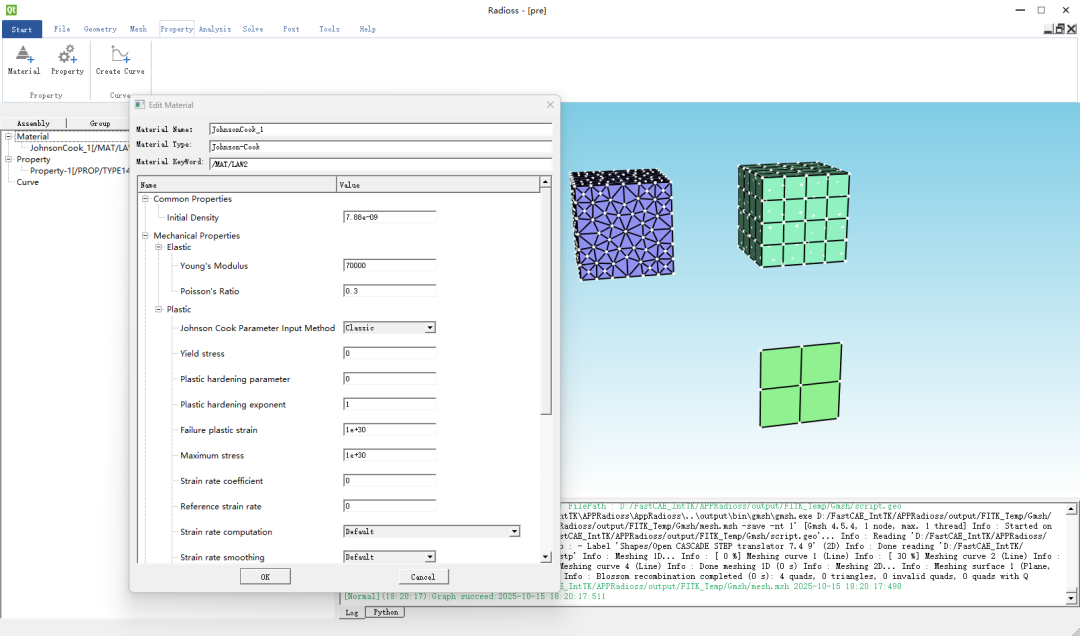Click the Material KeyWord field
Viewport: 1080px width, 636px height.
click(380, 164)
